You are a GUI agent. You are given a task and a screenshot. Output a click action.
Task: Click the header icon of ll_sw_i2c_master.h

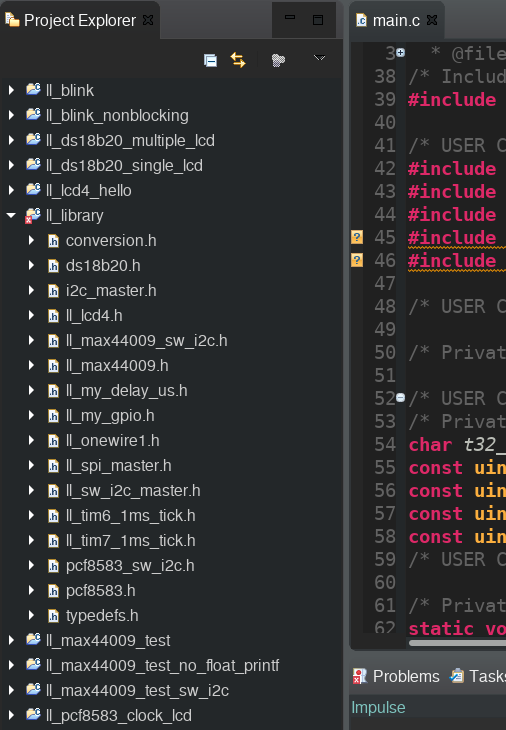[53, 491]
